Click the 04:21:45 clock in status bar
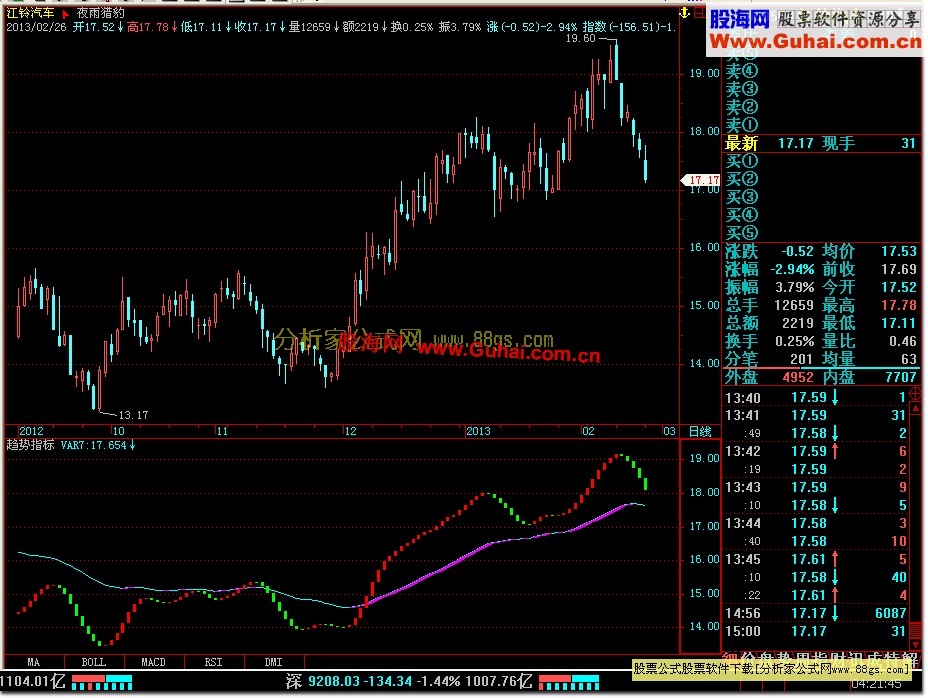The image size is (928, 698). 877,684
